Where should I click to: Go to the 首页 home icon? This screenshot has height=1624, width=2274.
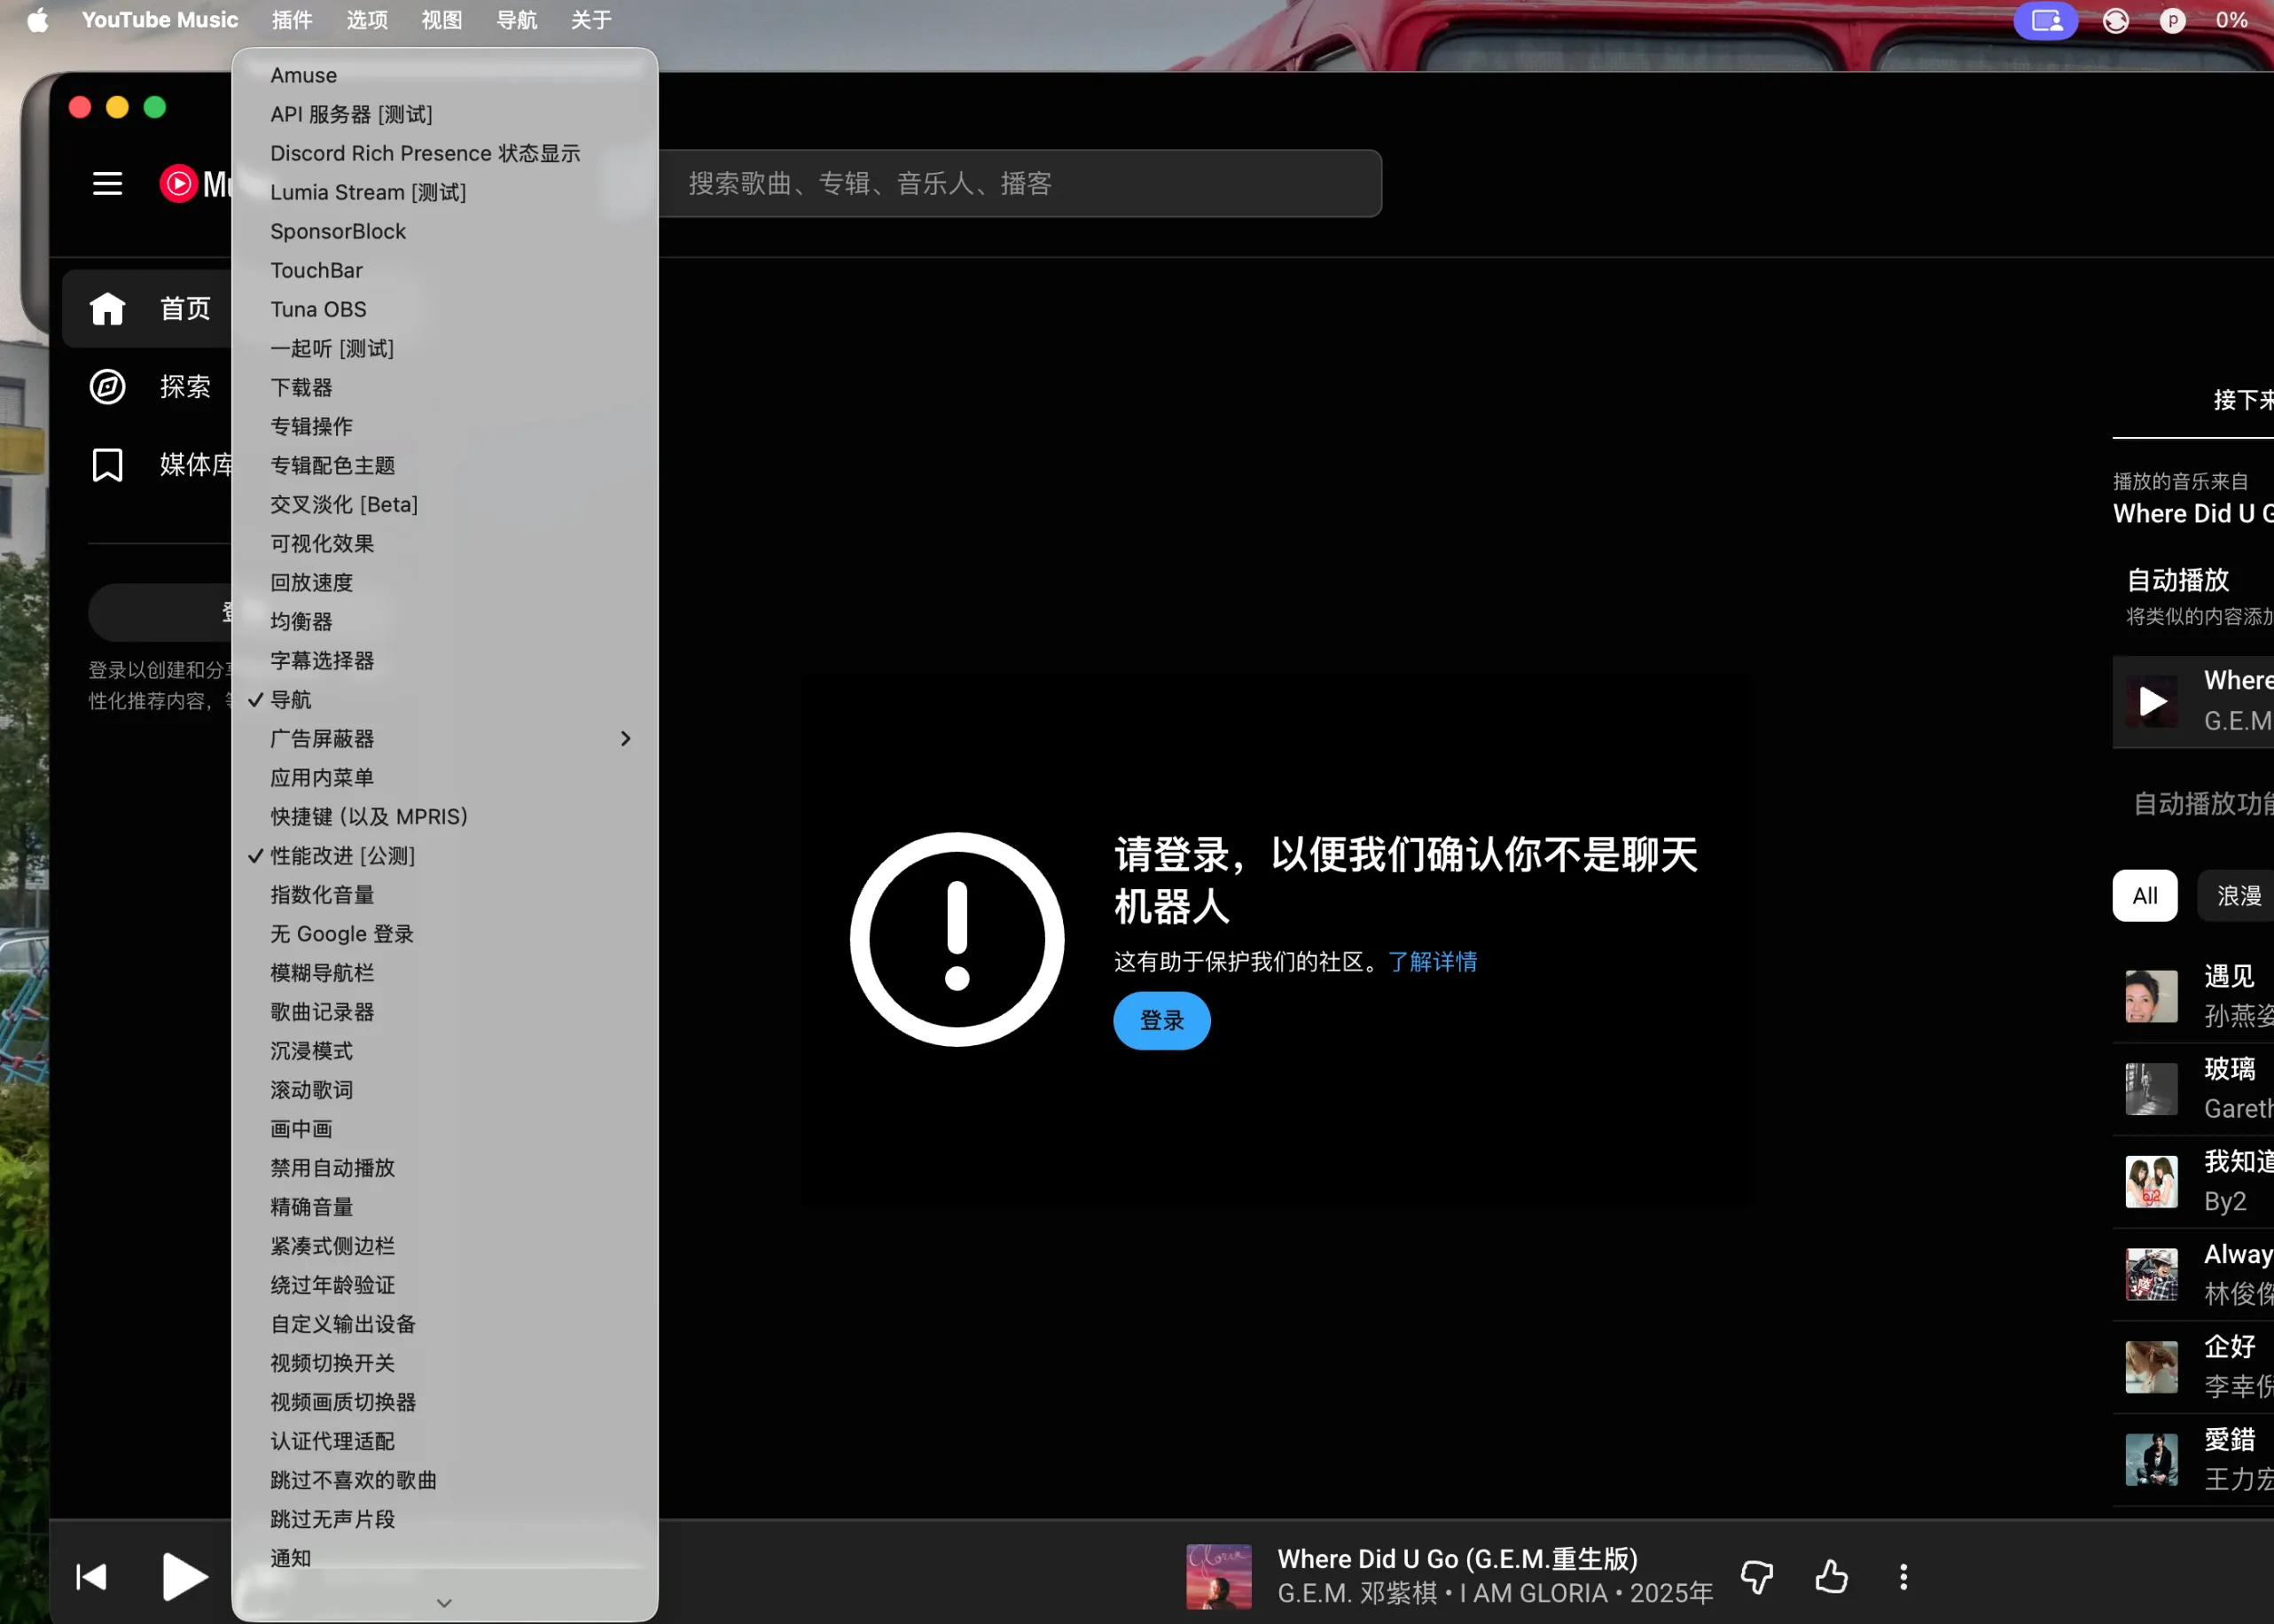(107, 309)
